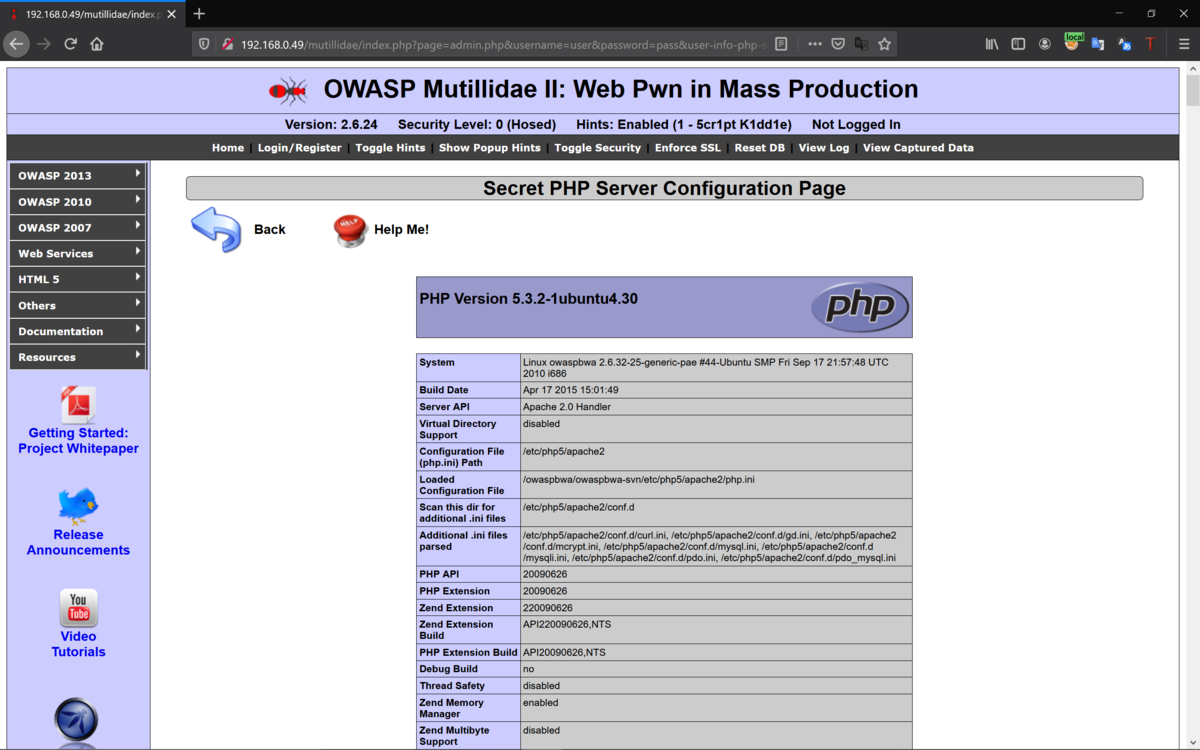
Task: Open Video Tutorials link
Action: pos(78,644)
